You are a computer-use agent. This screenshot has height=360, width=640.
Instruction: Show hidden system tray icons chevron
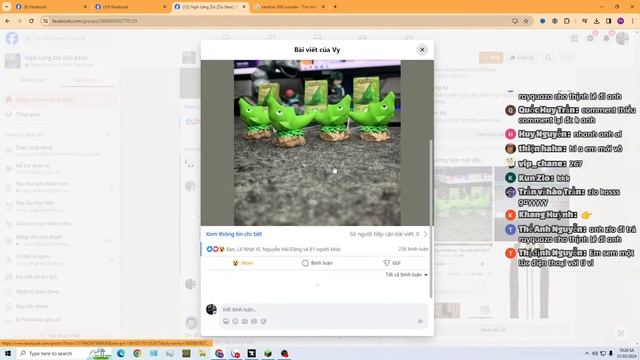[x=587, y=353]
